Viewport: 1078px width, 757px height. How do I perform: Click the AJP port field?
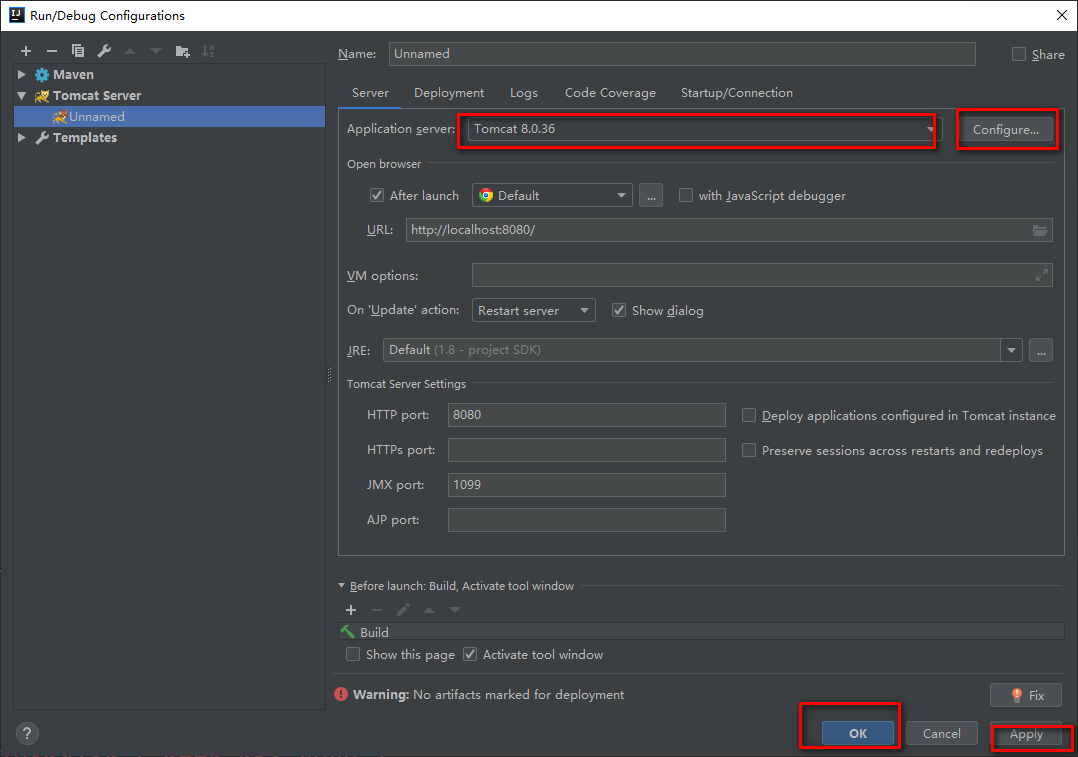pyautogui.click(x=586, y=520)
